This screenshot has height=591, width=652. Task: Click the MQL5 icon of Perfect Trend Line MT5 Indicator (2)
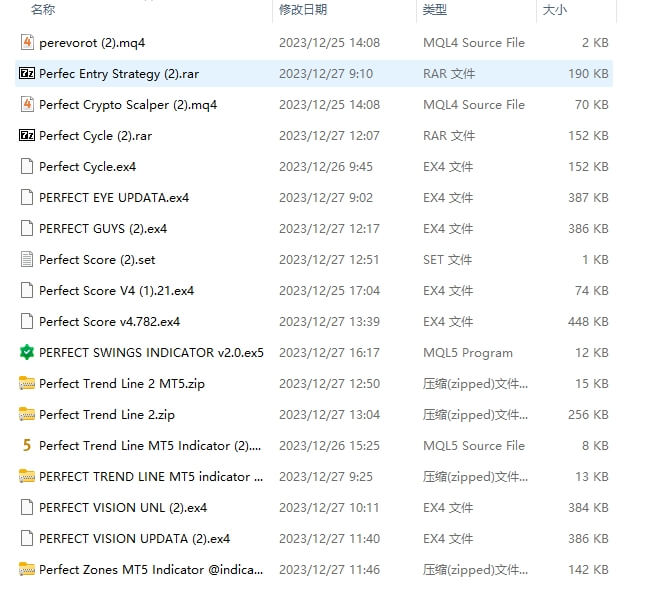27,445
